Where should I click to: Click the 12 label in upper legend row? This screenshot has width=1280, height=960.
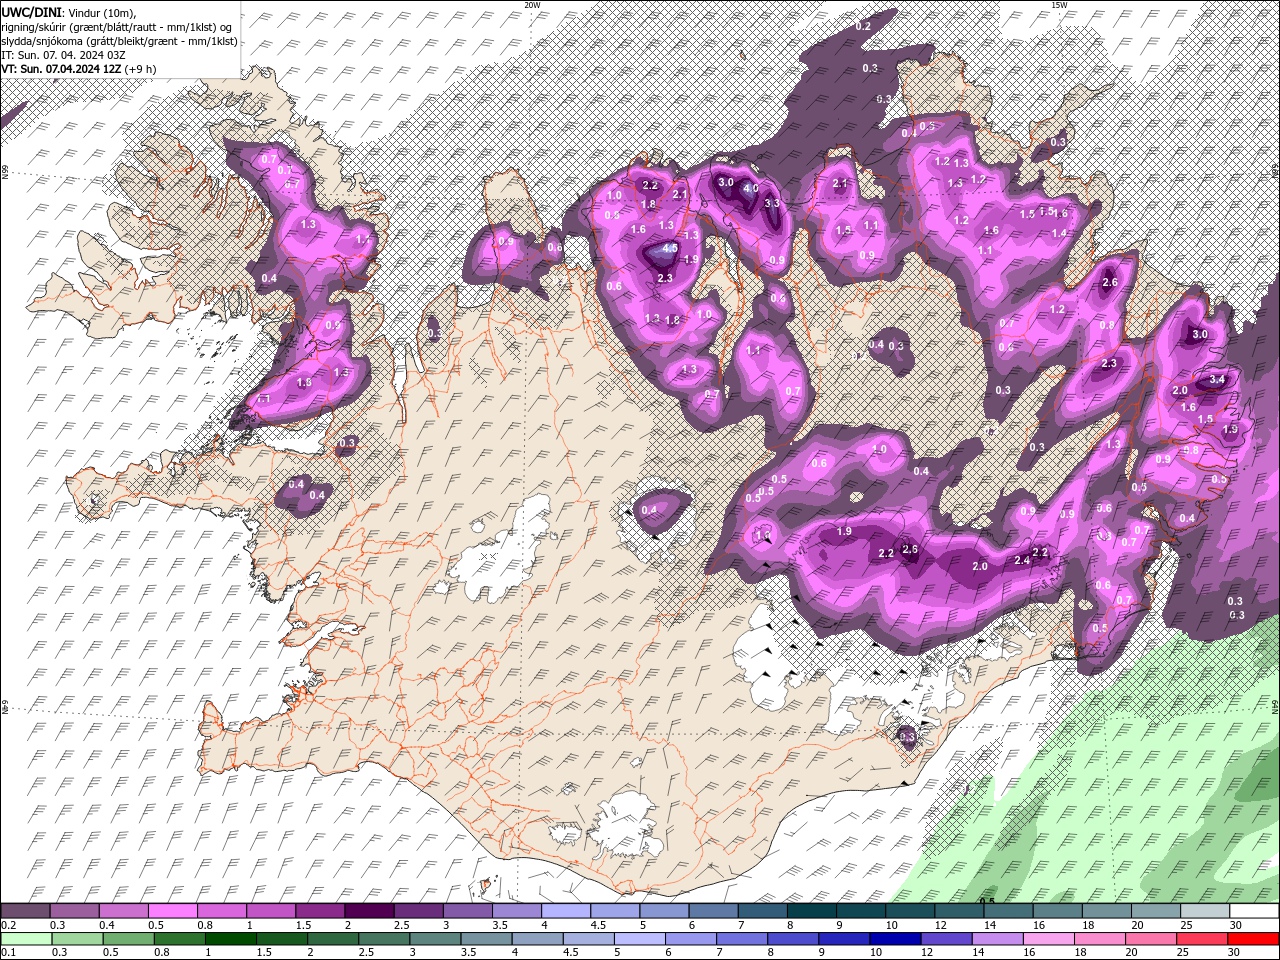[940, 925]
